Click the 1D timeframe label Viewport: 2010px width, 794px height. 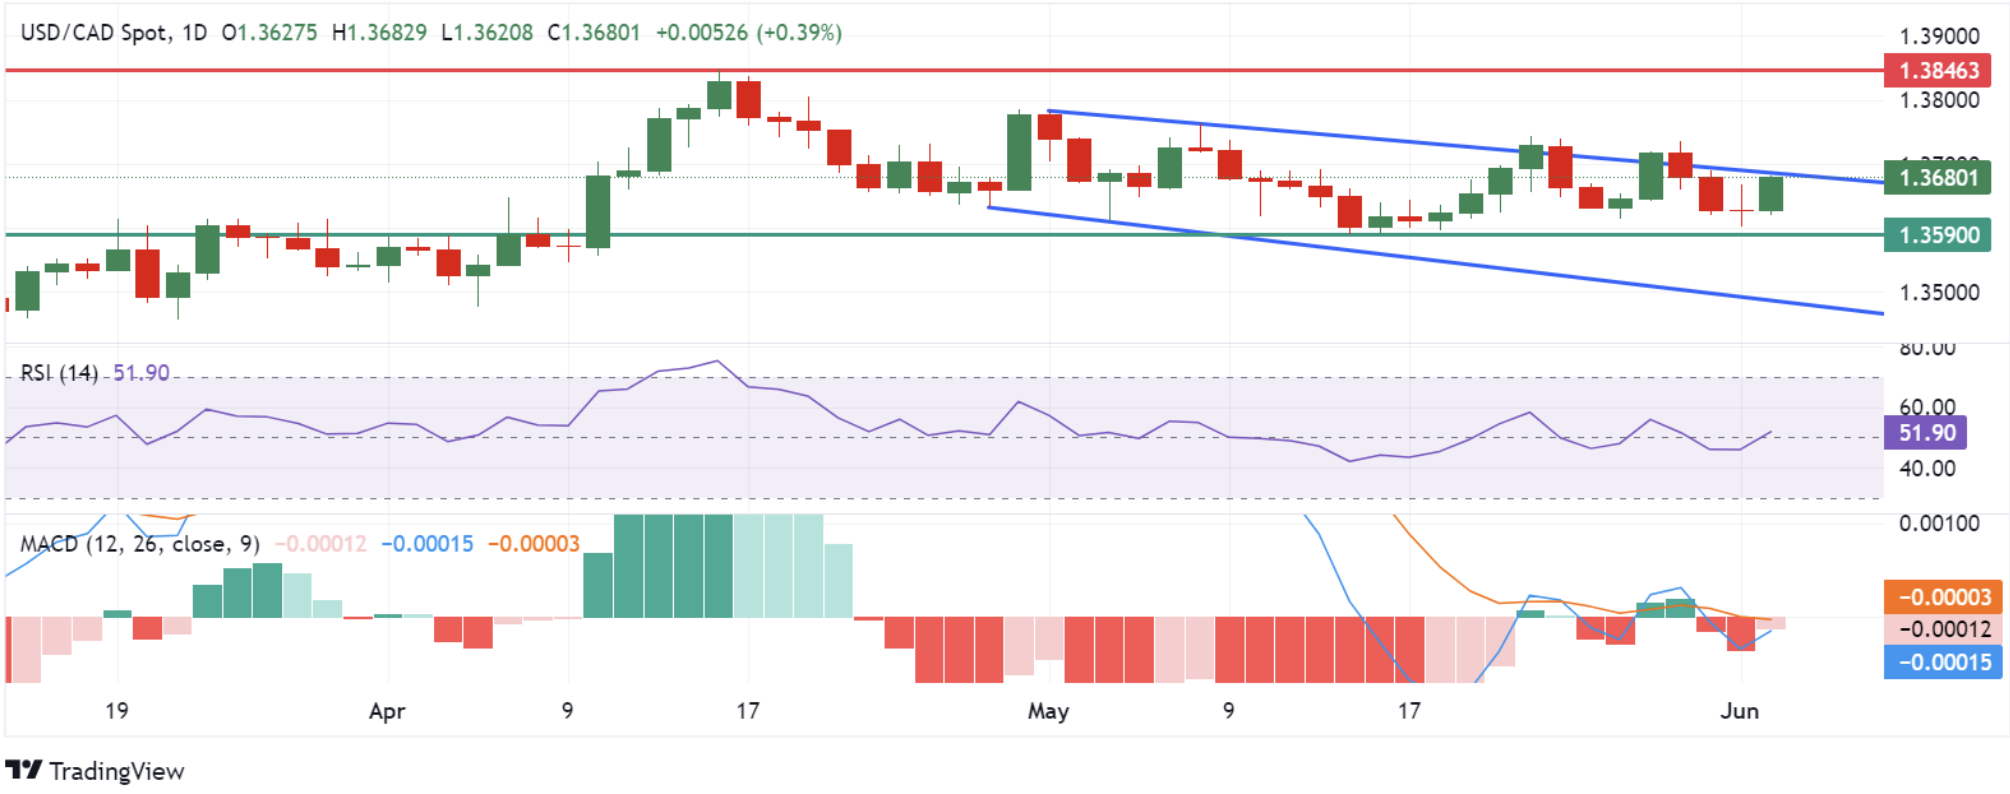pos(194,33)
